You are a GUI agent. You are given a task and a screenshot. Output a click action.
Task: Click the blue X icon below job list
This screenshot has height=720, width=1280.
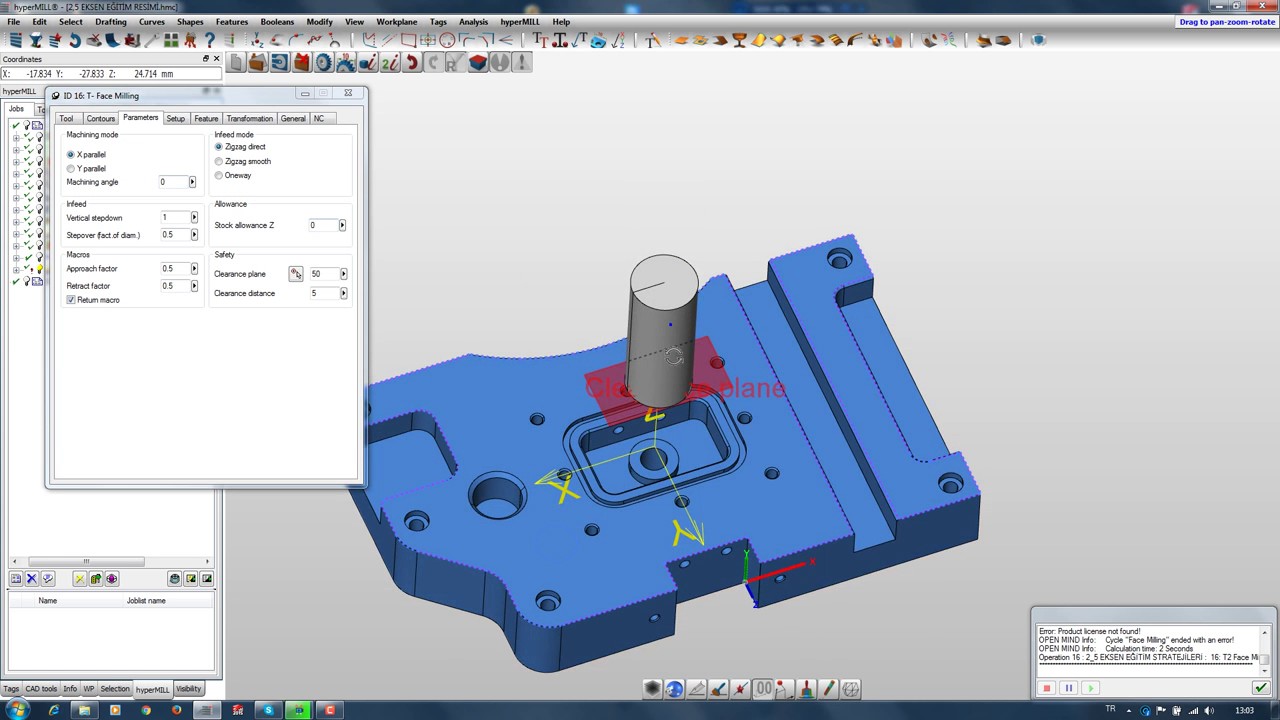point(31,578)
